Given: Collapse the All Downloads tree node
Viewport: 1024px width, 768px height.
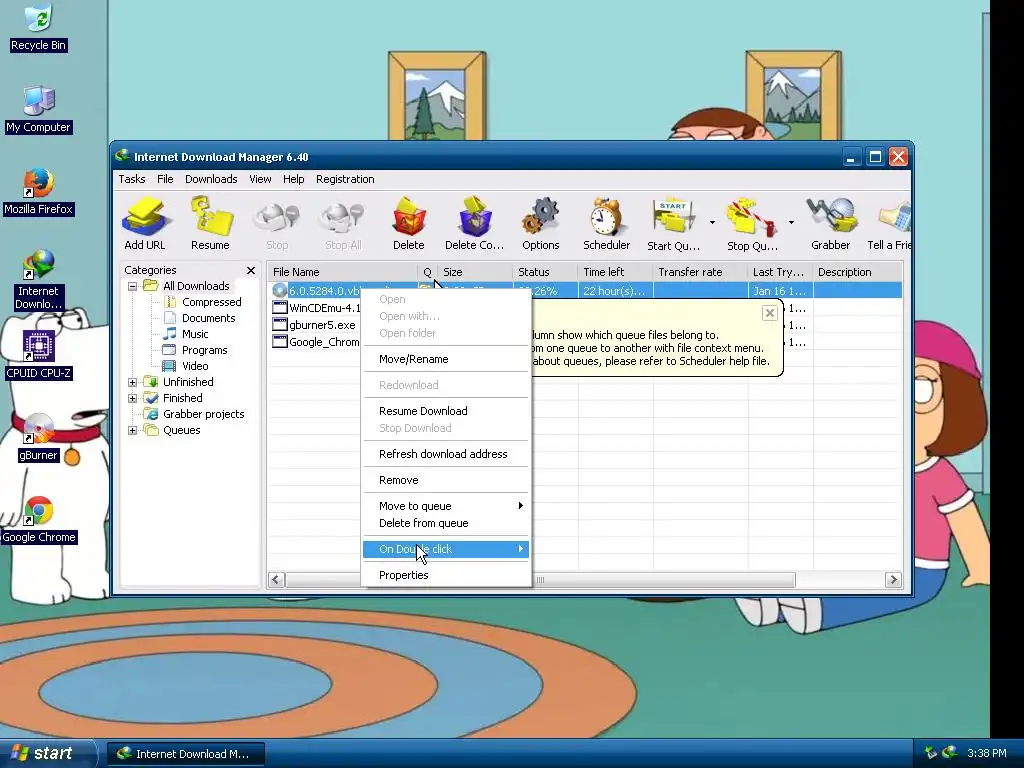Looking at the screenshot, I should click(133, 286).
